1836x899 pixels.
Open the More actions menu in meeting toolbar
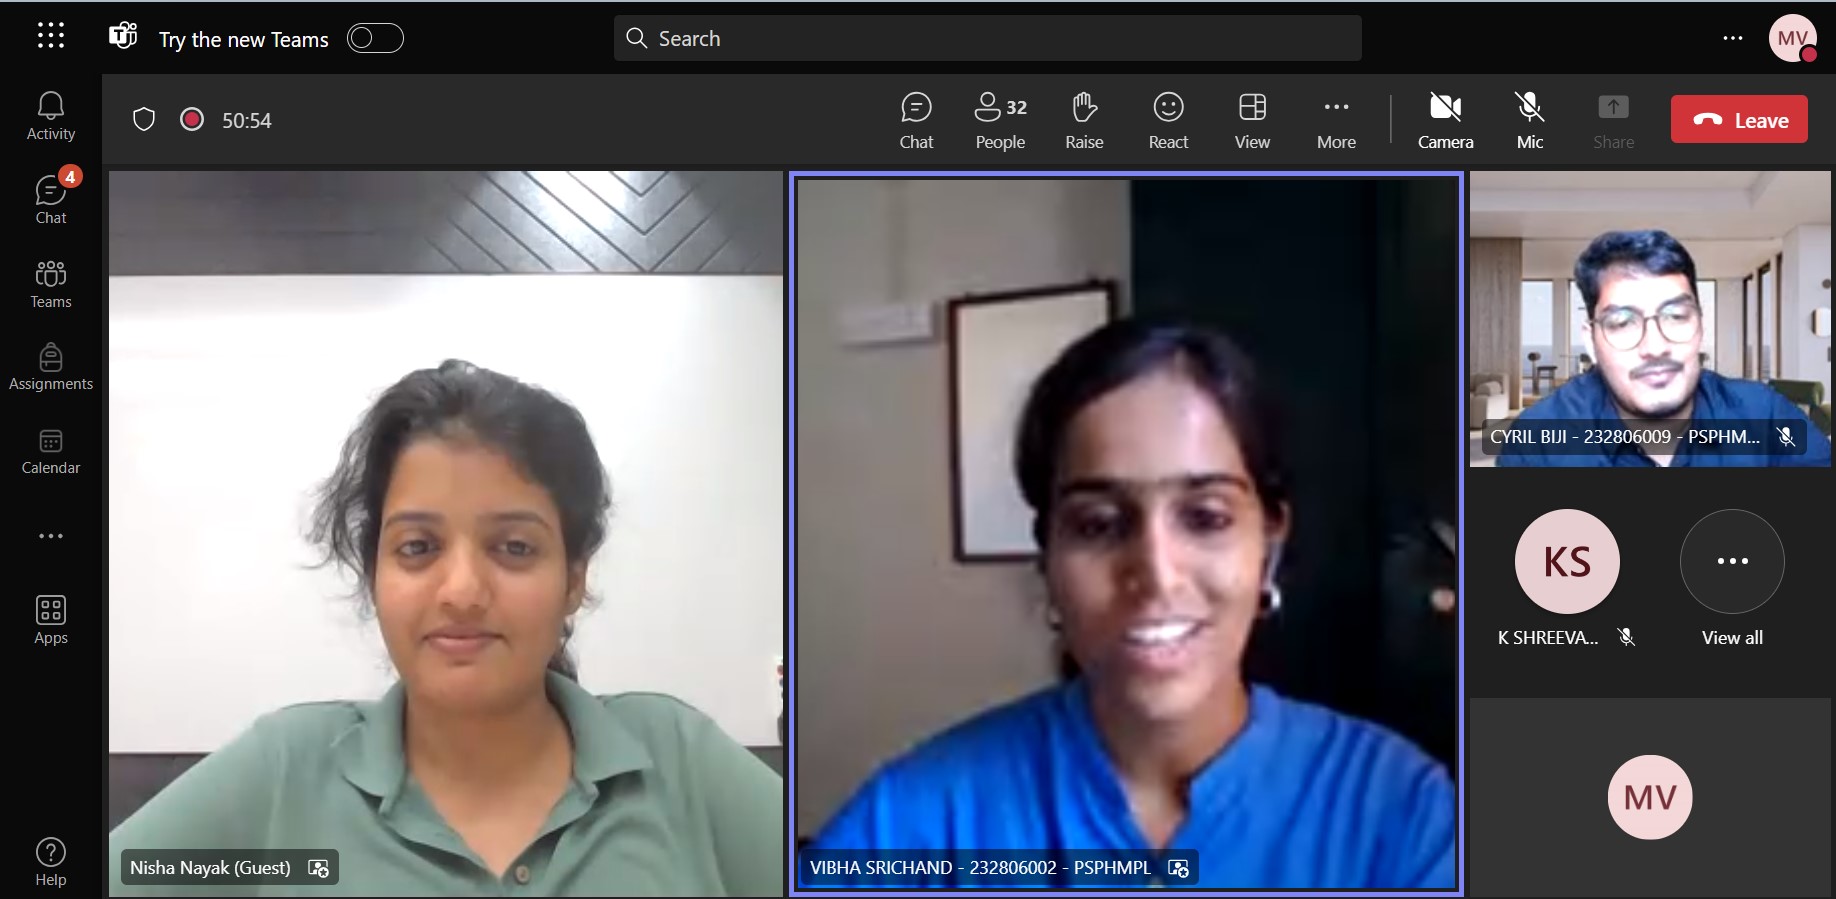coord(1336,120)
